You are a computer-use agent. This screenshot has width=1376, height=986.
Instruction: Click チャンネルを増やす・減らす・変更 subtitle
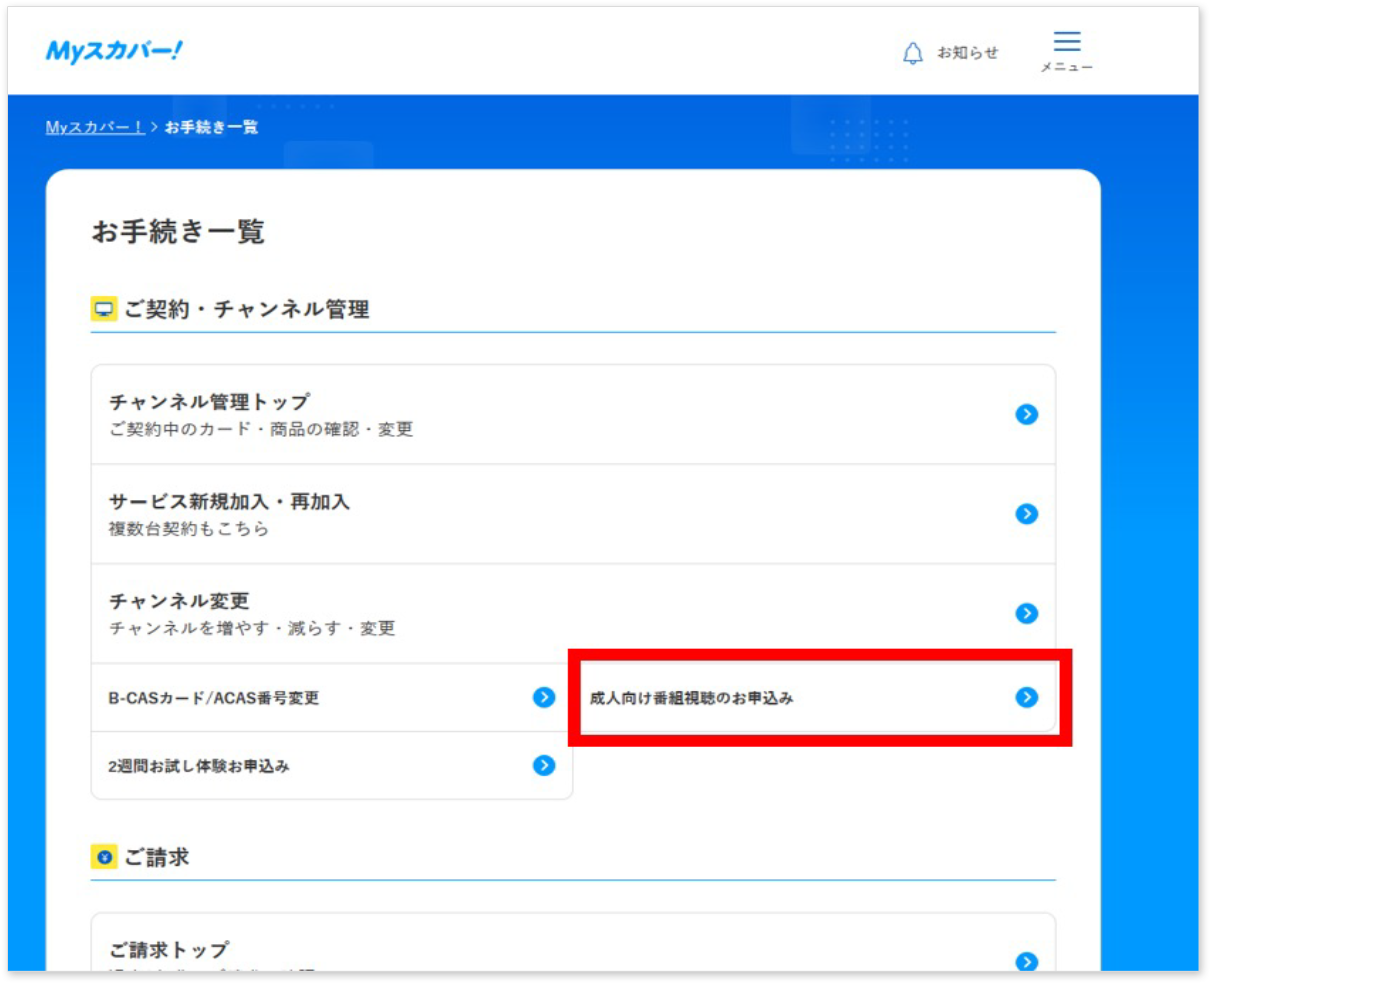click(x=252, y=628)
